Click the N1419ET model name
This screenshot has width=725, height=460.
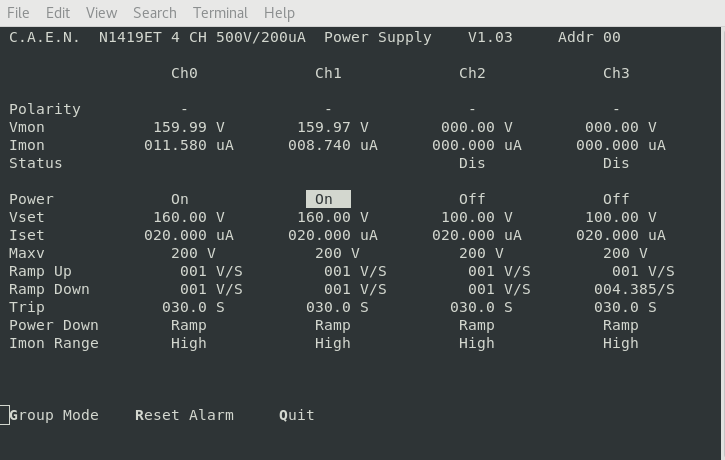click(130, 37)
